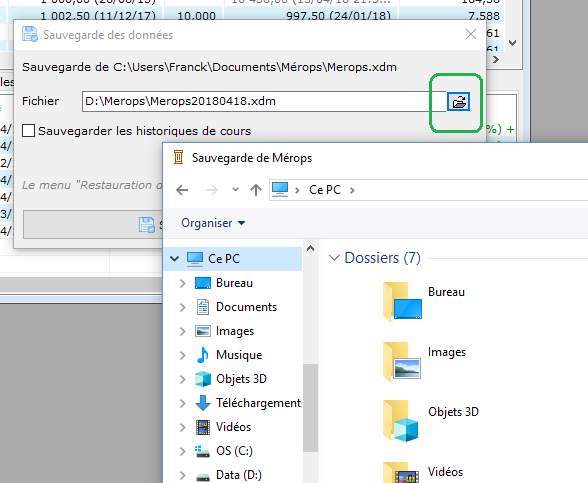
Task: Select Musique in the navigation tree
Action: click(239, 355)
